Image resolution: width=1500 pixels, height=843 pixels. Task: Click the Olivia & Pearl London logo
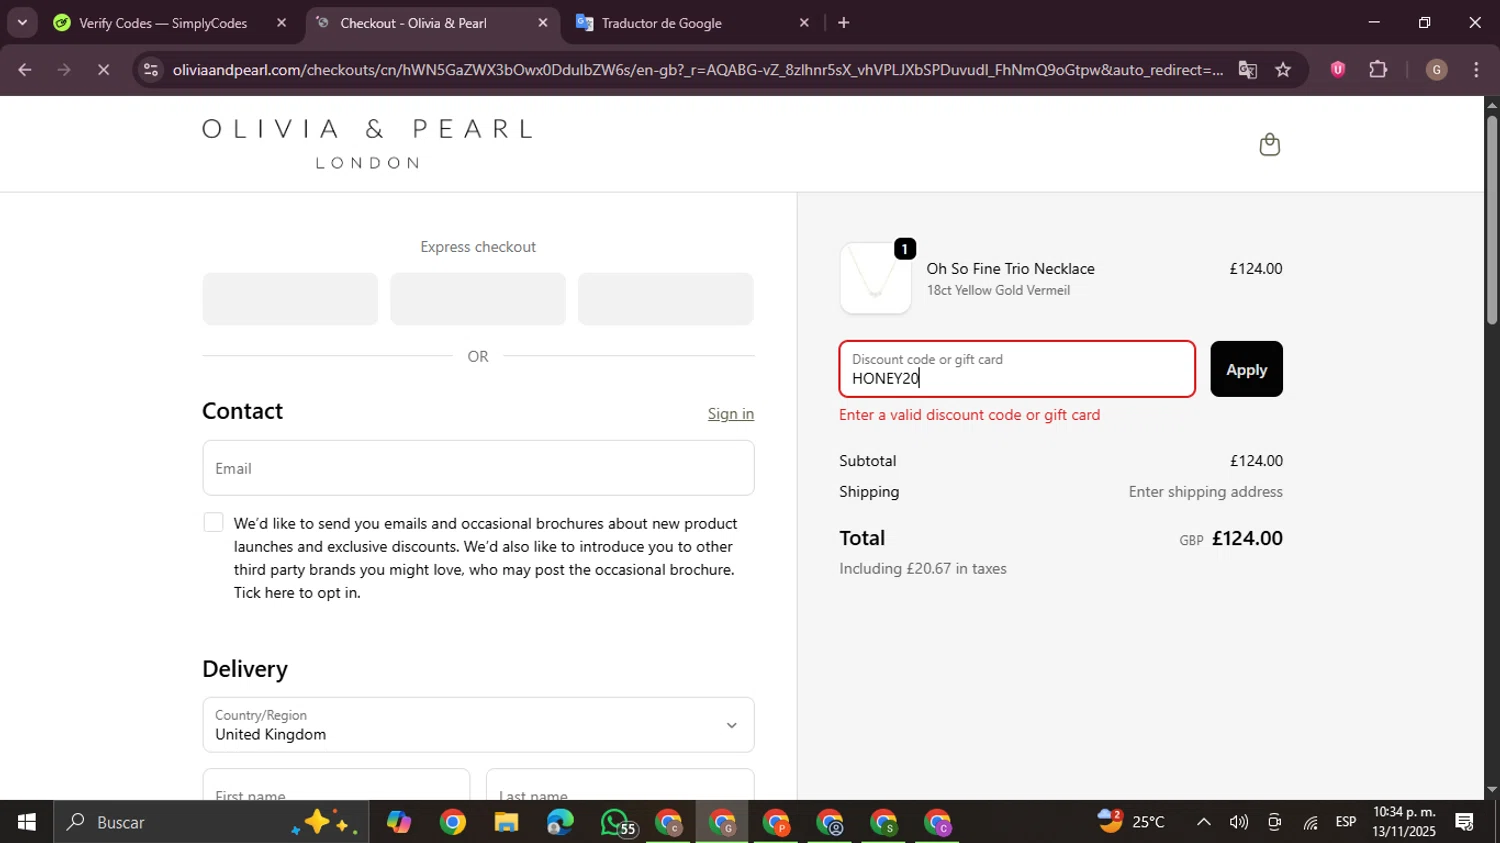(x=367, y=144)
